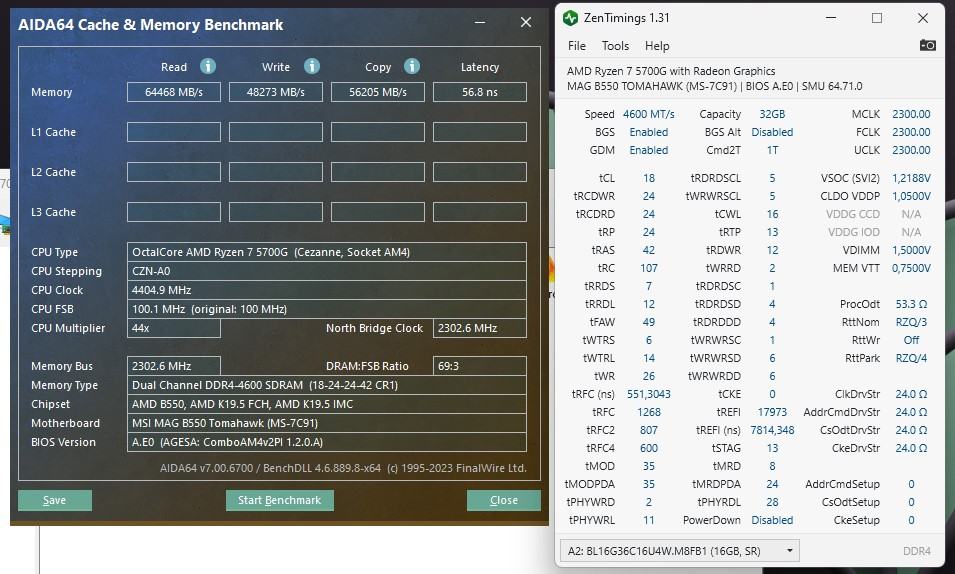Minimize the AIDA64 benchmark window
This screenshot has width=955, height=574.
point(480,23)
